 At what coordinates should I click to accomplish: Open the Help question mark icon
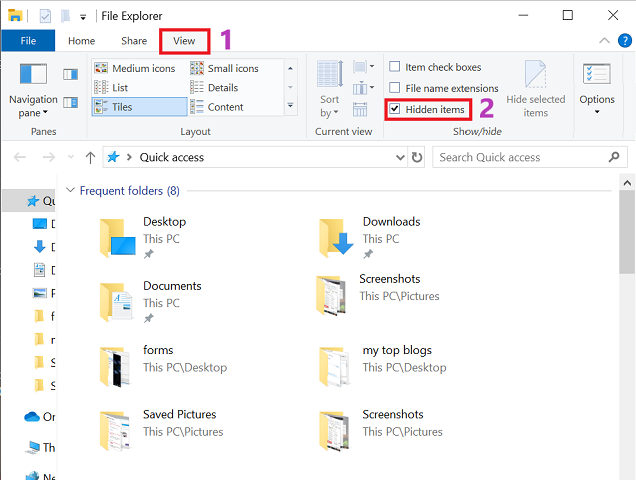click(625, 40)
